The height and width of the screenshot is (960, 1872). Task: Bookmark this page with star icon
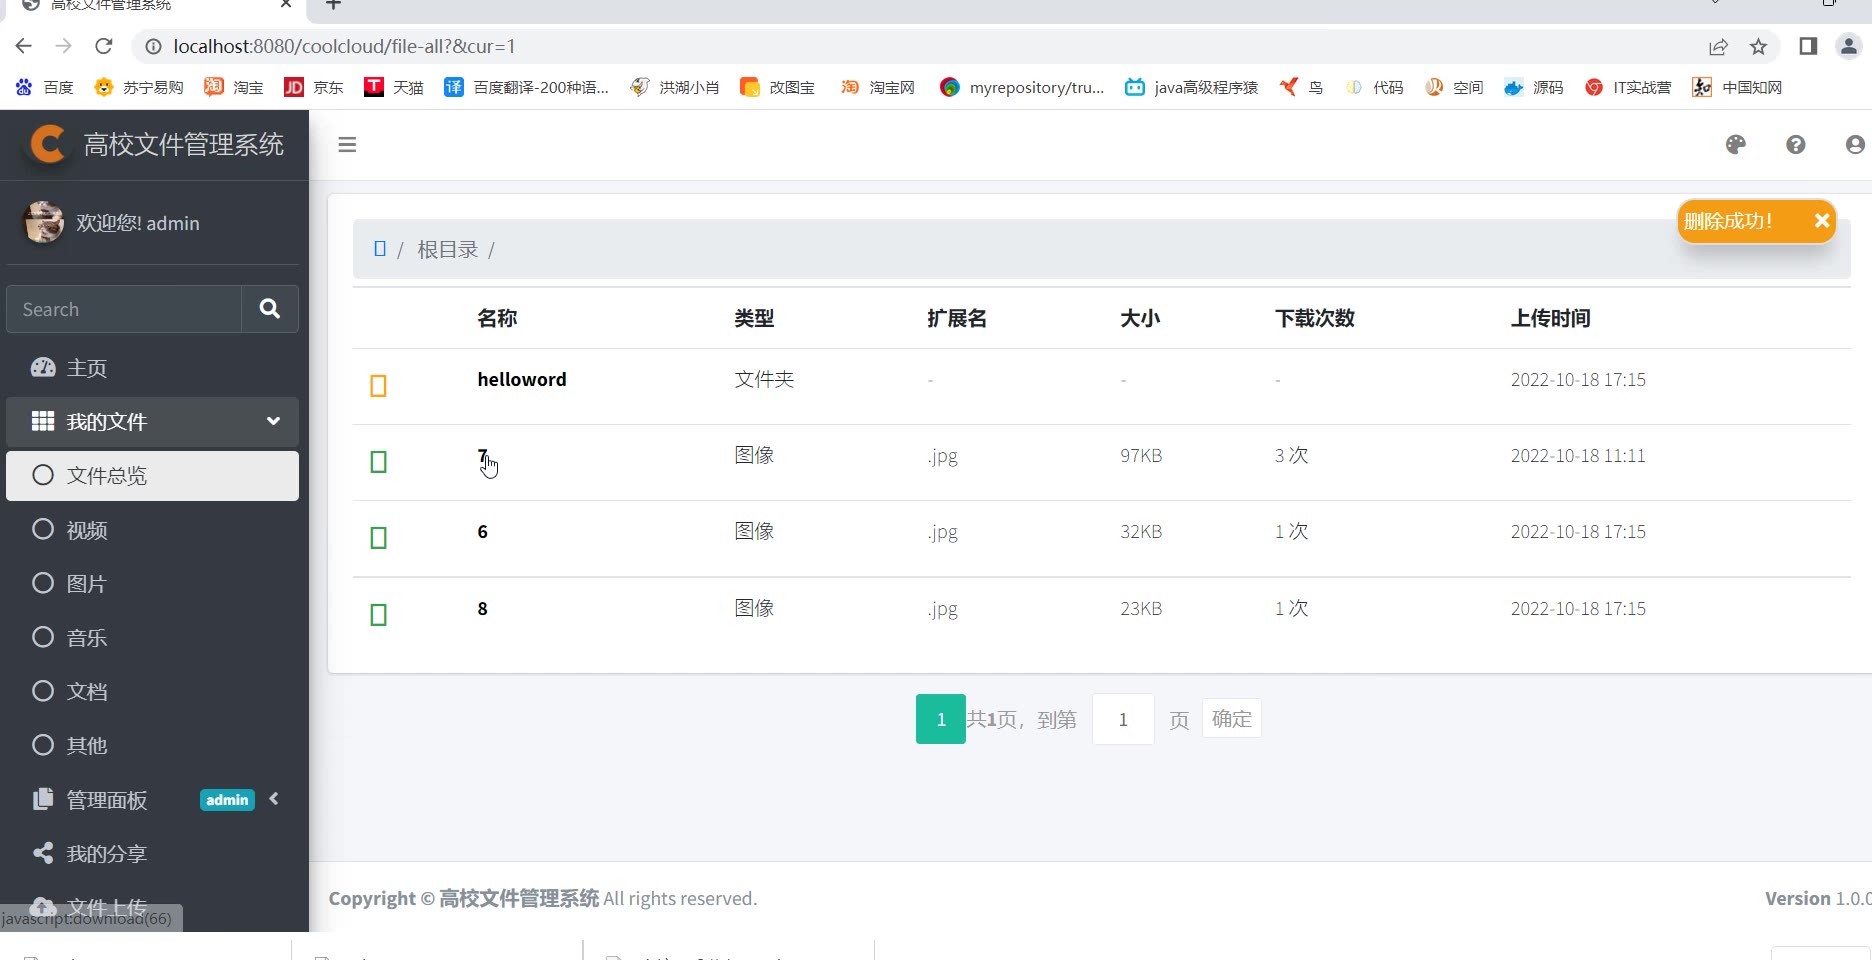(x=1758, y=47)
